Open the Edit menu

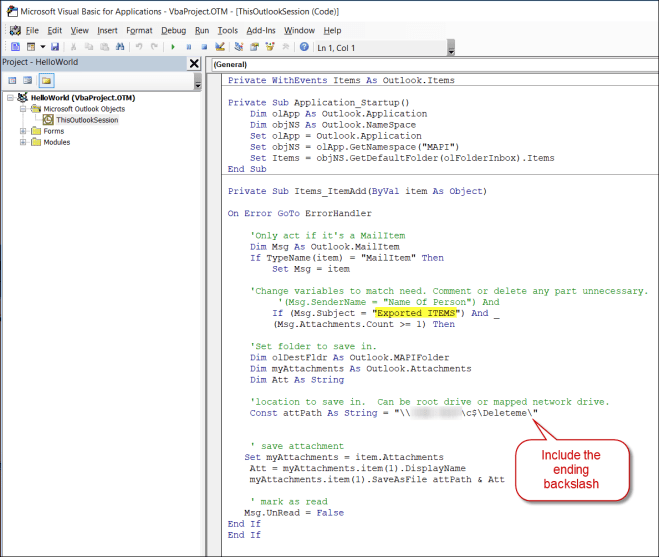[55, 30]
